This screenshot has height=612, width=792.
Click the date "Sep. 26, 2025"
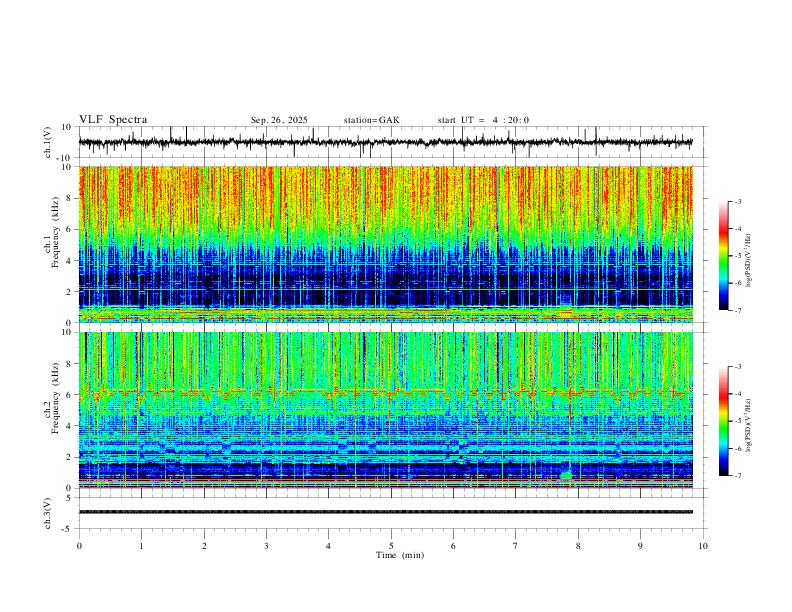279,120
